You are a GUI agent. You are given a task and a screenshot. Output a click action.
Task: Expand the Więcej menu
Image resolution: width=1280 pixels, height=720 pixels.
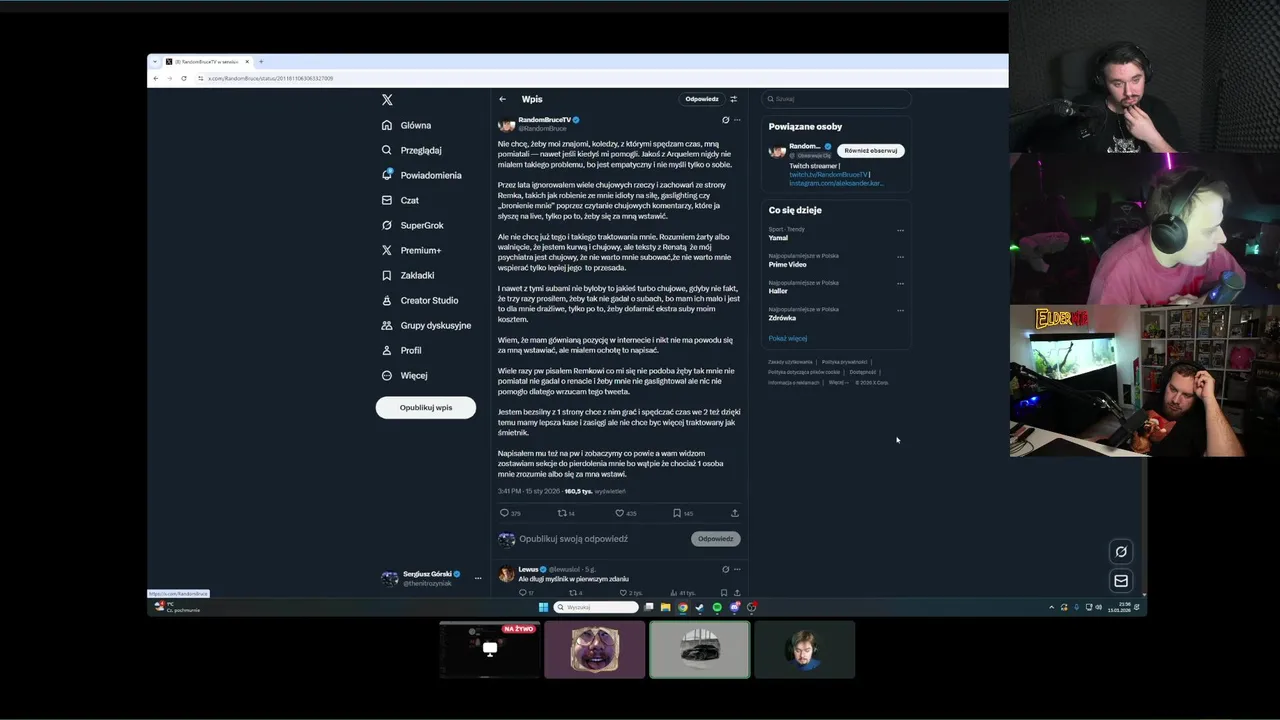point(404,375)
